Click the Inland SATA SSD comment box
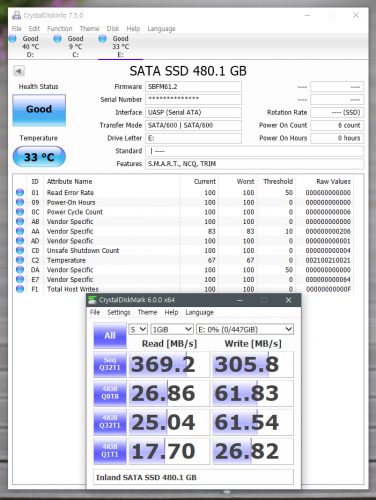This screenshot has width=376, height=500. tap(193, 477)
